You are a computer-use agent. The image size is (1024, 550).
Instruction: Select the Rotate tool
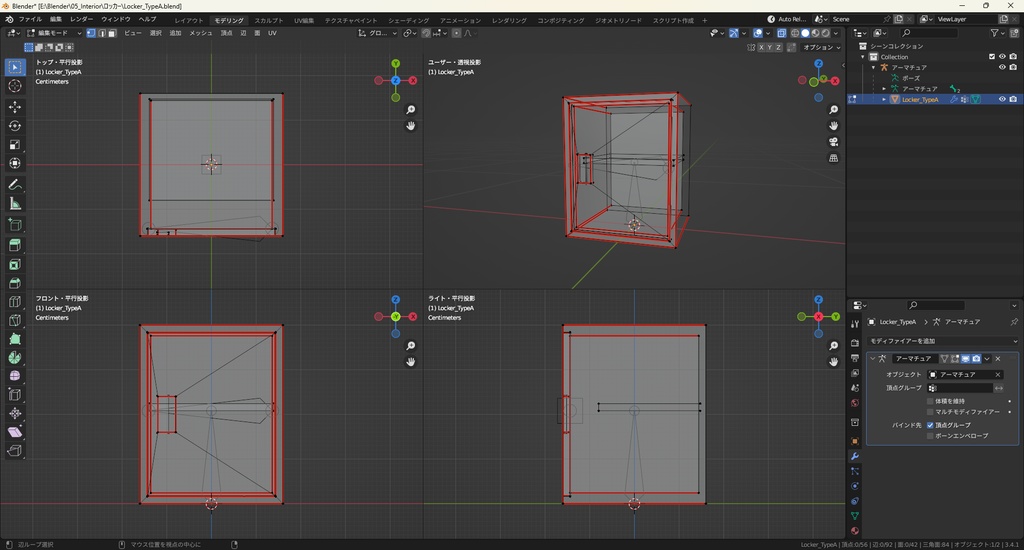coord(15,126)
